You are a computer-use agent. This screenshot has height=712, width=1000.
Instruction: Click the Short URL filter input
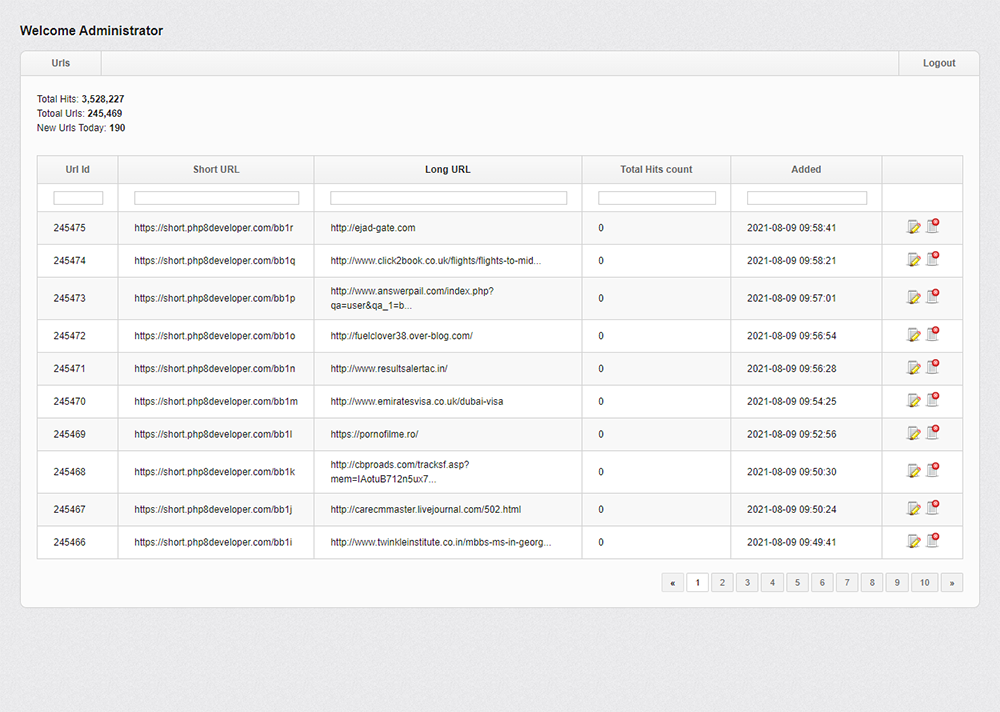click(x=216, y=198)
